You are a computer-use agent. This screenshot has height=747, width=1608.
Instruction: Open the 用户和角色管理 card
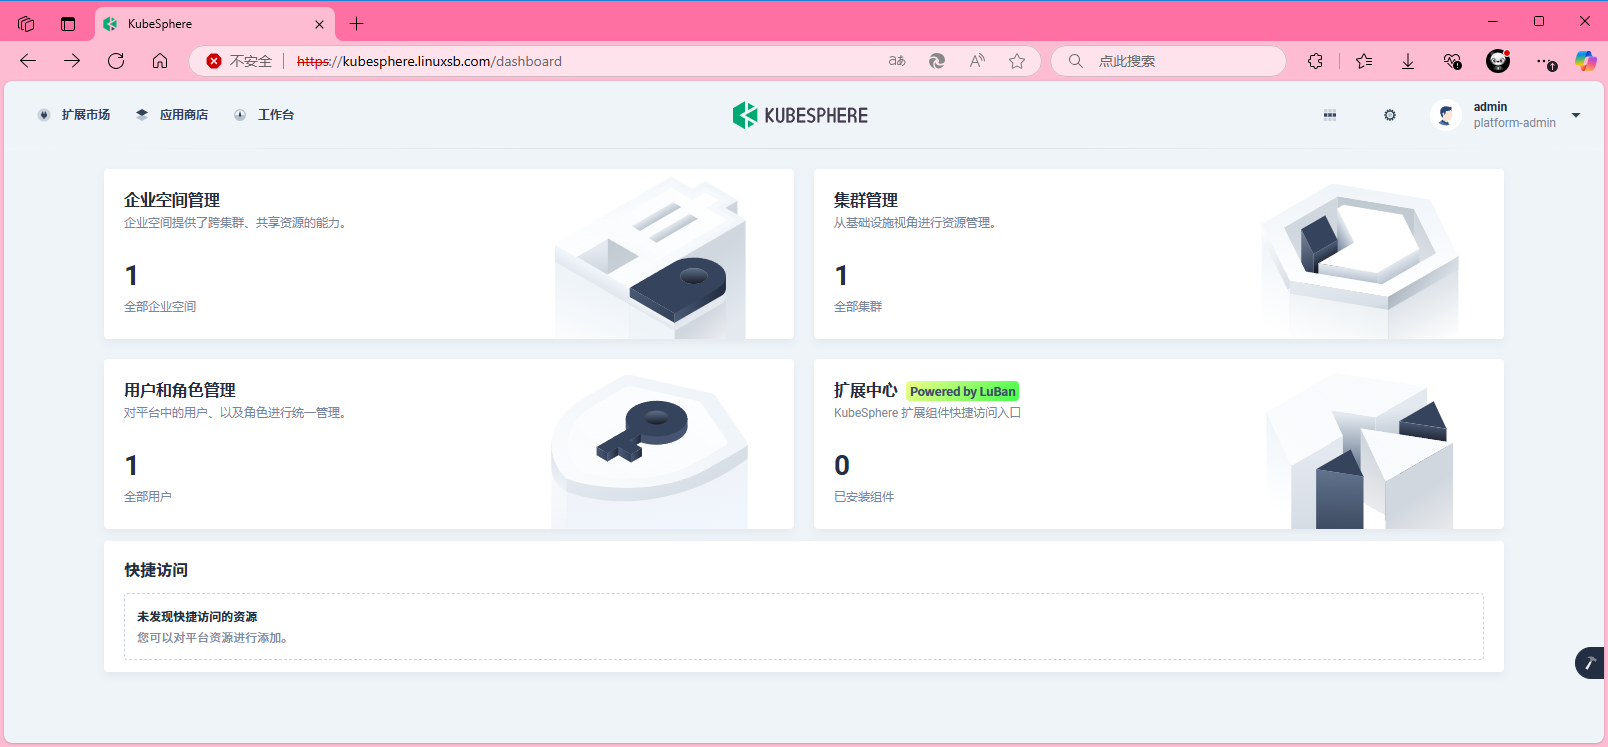(x=449, y=444)
